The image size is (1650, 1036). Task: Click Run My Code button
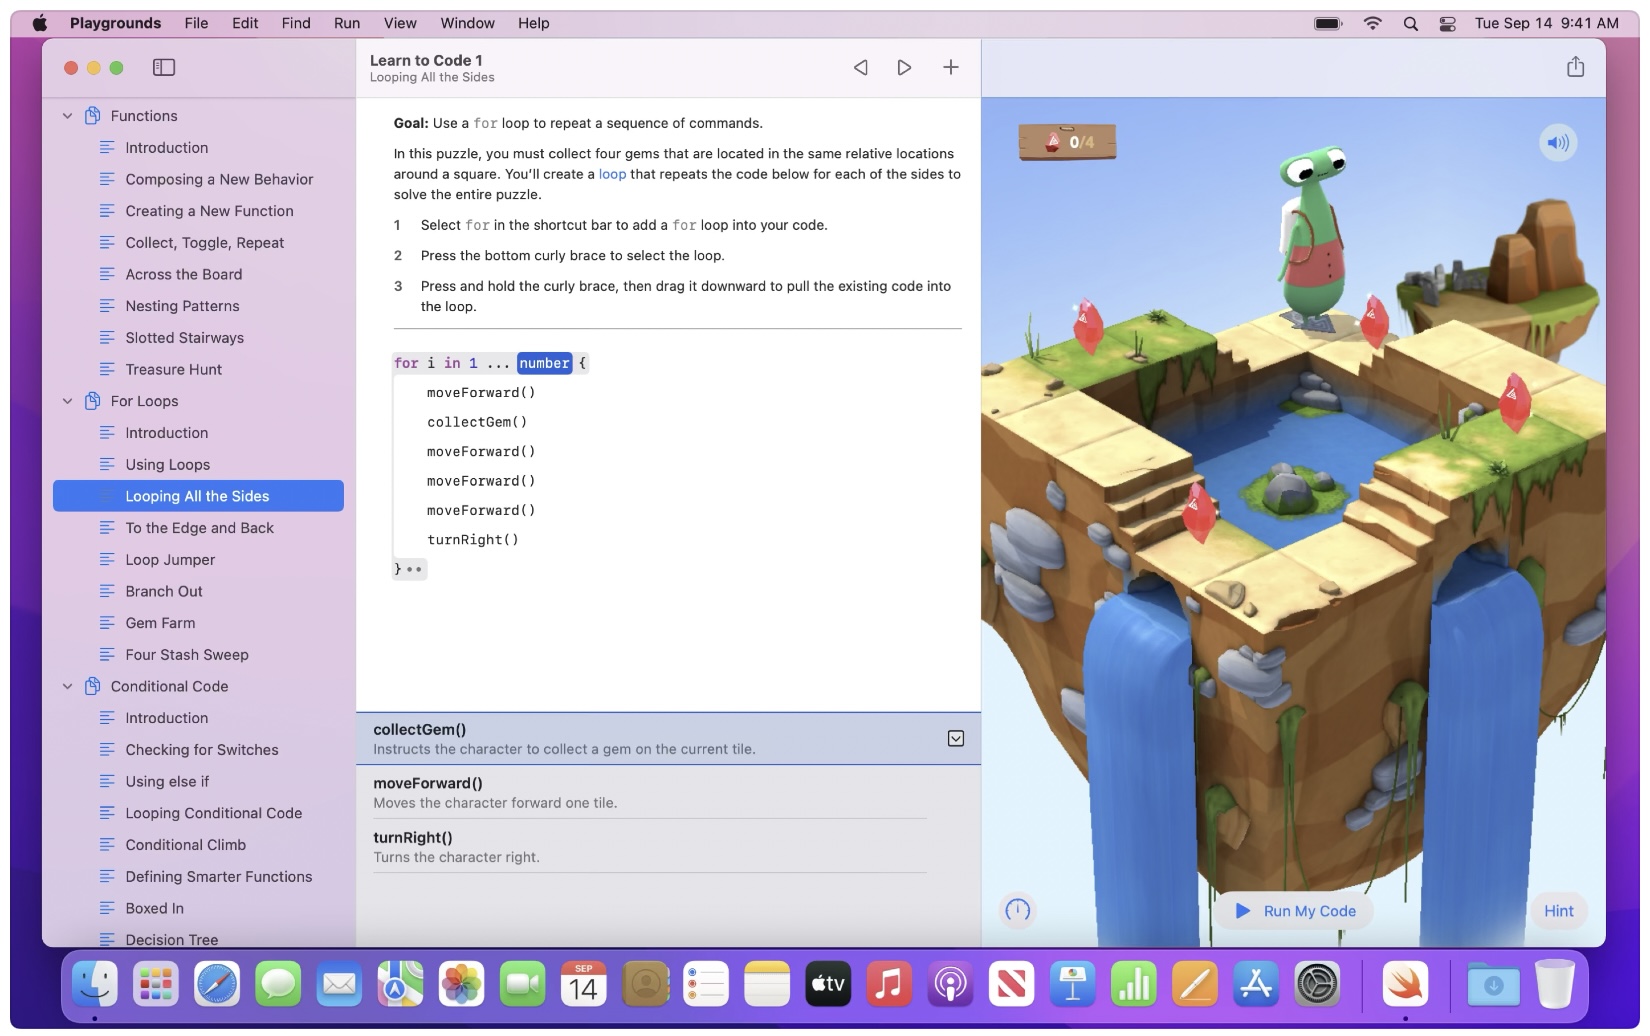coord(1296,911)
